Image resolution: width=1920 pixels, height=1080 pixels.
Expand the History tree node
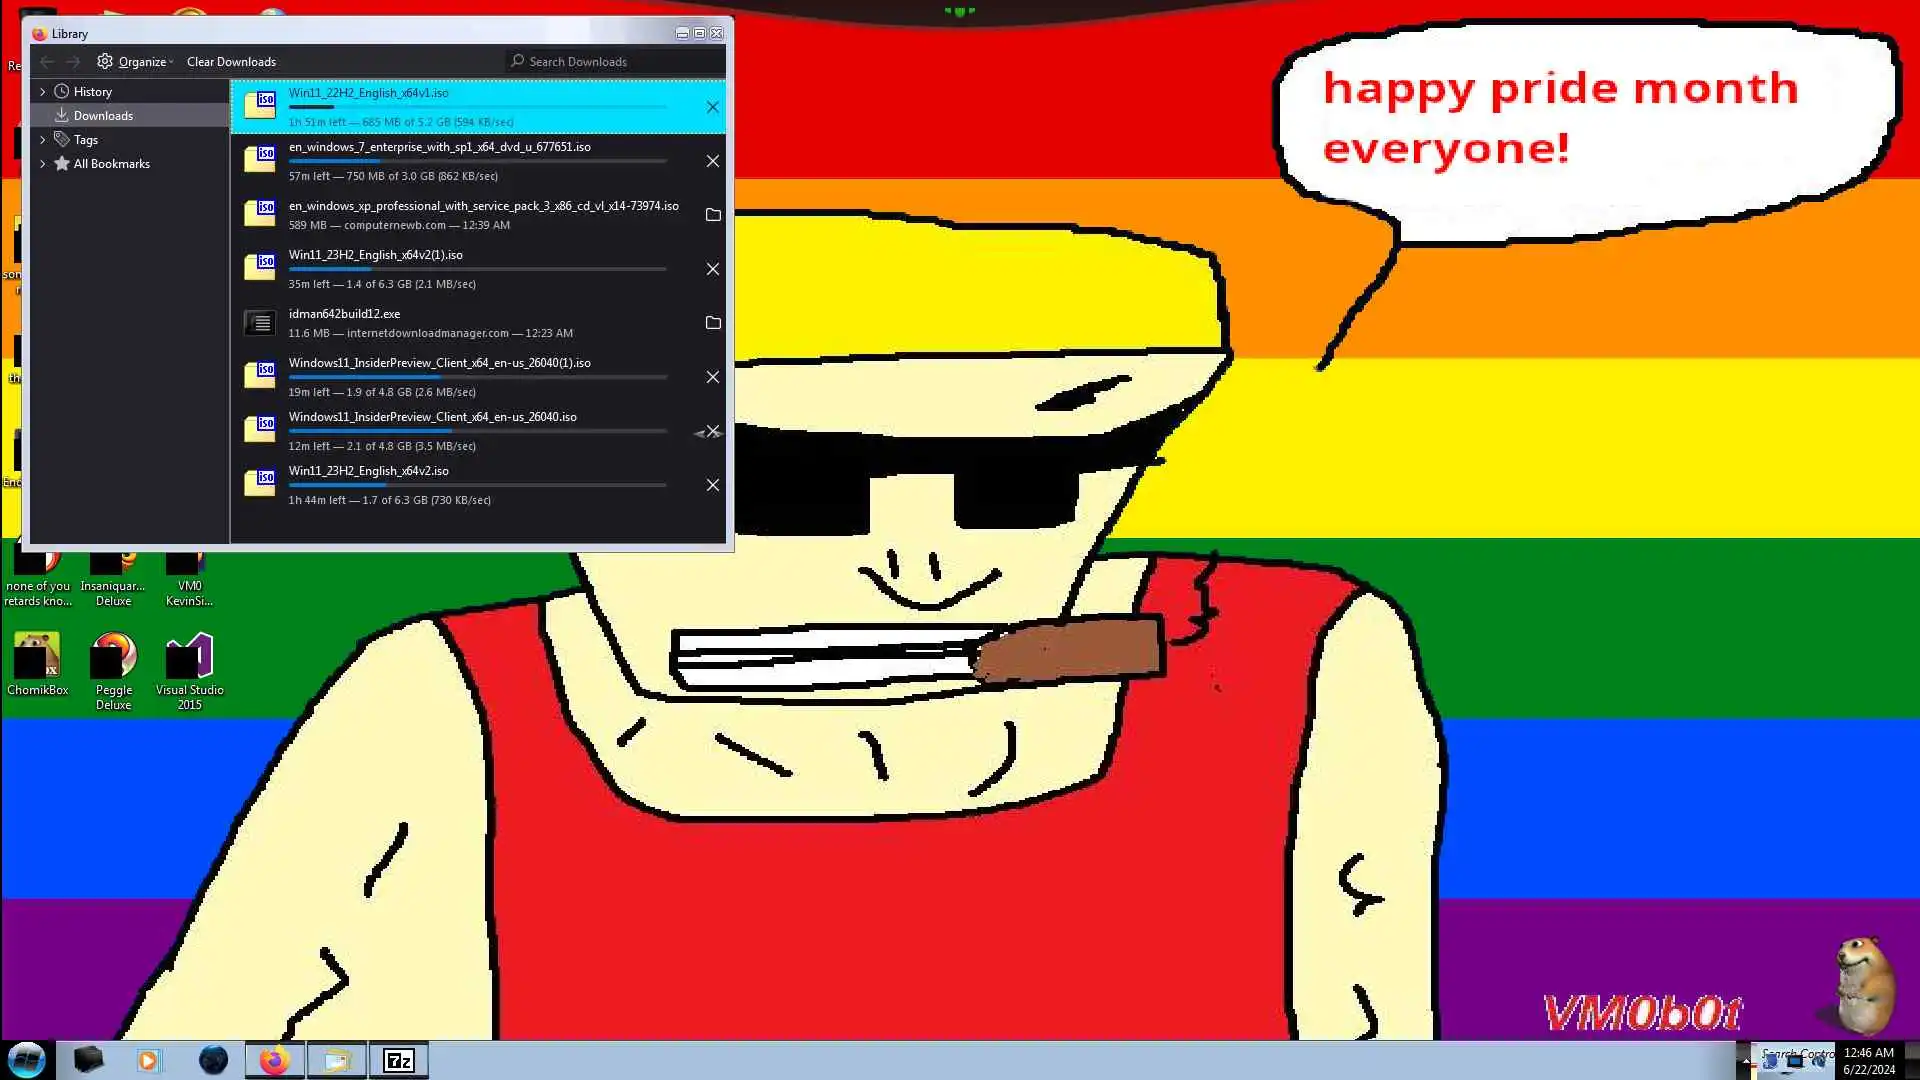tap(43, 91)
